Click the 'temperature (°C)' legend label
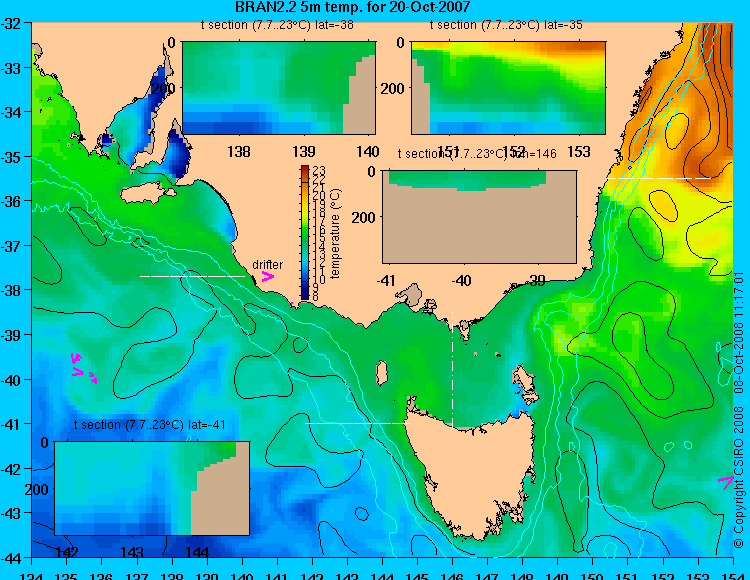This screenshot has height=580, width=750. click(335, 233)
